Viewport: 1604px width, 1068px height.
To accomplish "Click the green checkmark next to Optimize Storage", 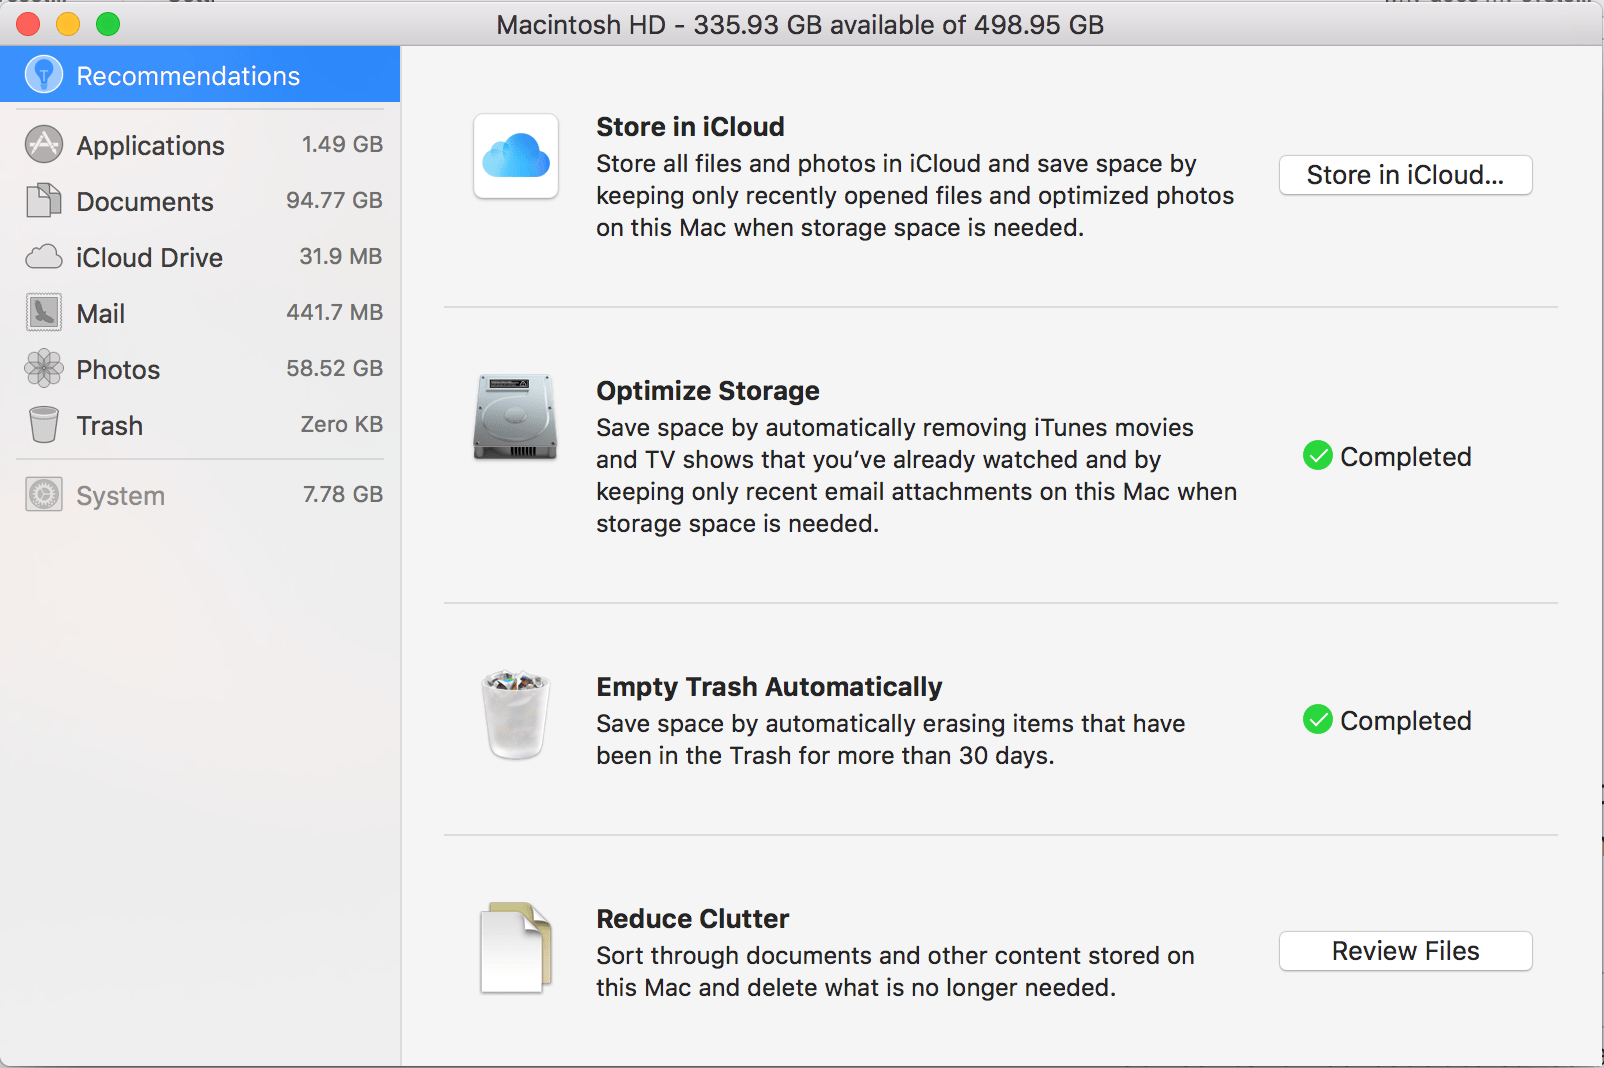I will (1317, 456).
